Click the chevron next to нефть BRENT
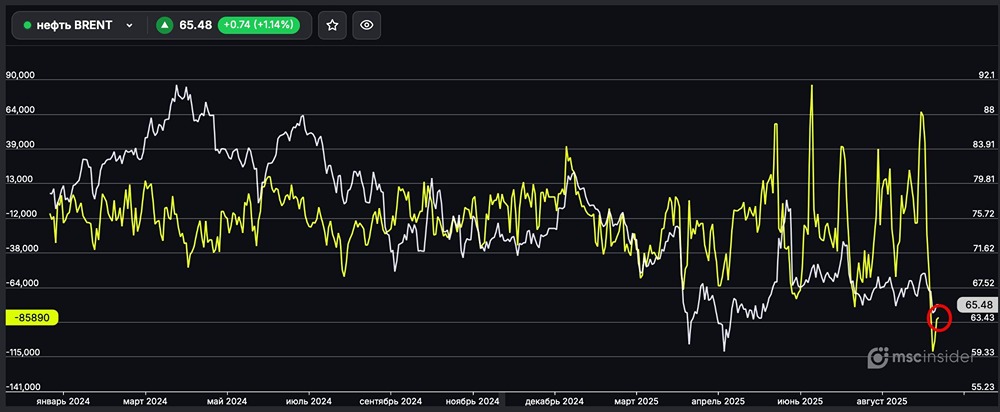Screen dimensions: 1000x412 coord(129,25)
